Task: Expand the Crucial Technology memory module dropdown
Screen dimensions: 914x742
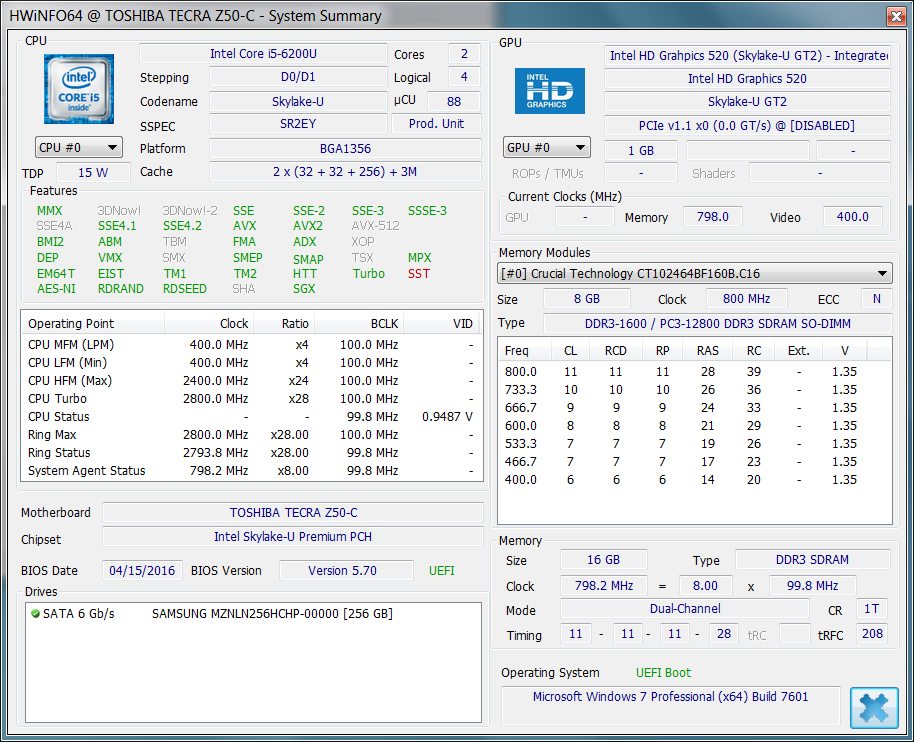Action: [x=695, y=273]
